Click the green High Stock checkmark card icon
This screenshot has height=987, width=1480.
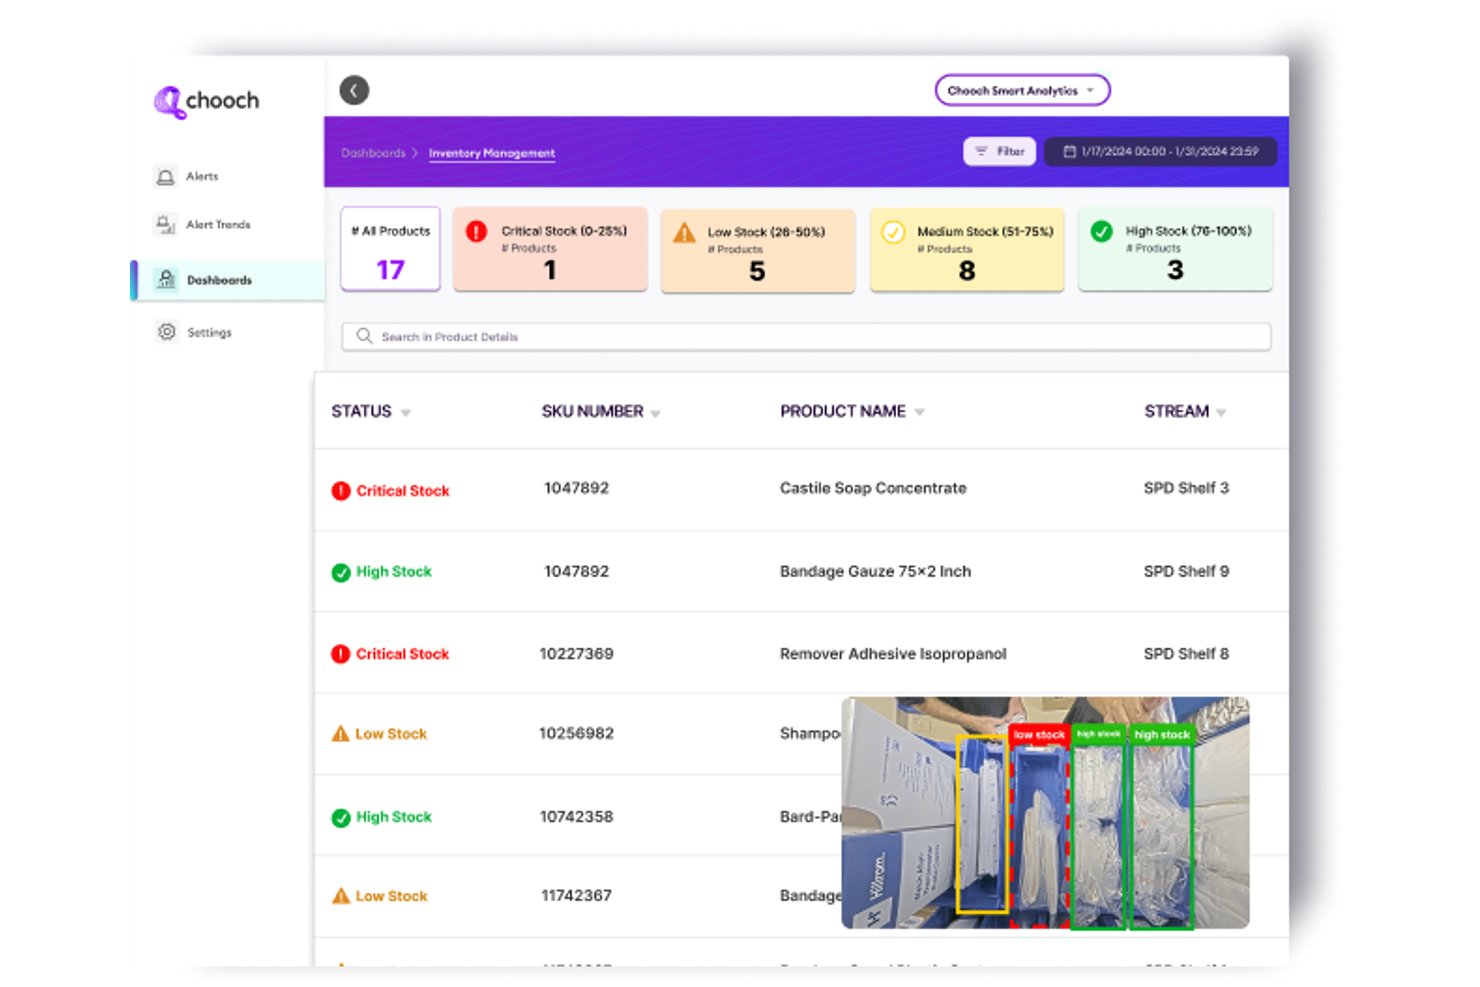click(1101, 231)
